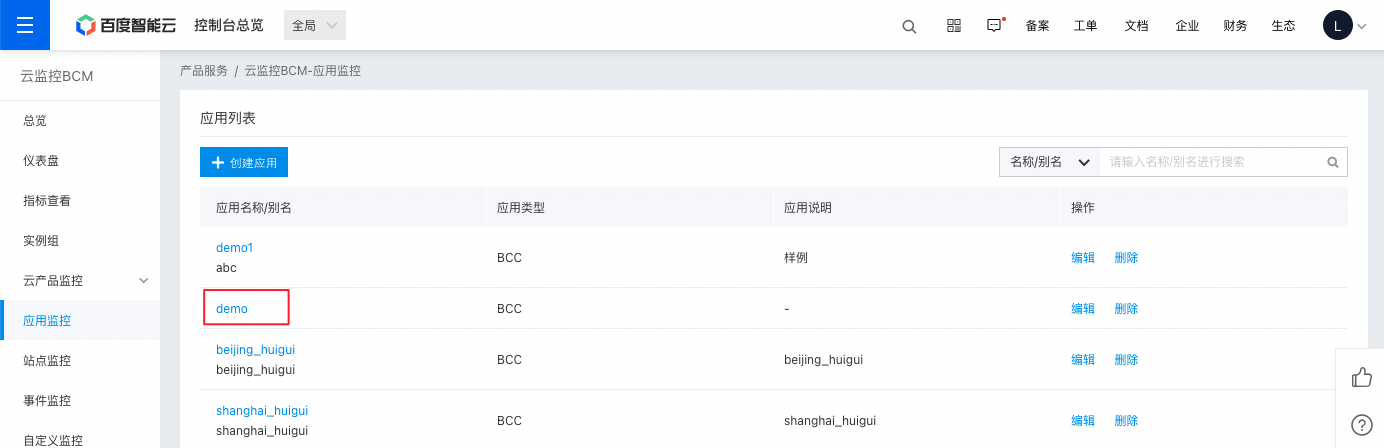Open 文档 in the top navigation
The image size is (1384, 448).
tap(1136, 26)
